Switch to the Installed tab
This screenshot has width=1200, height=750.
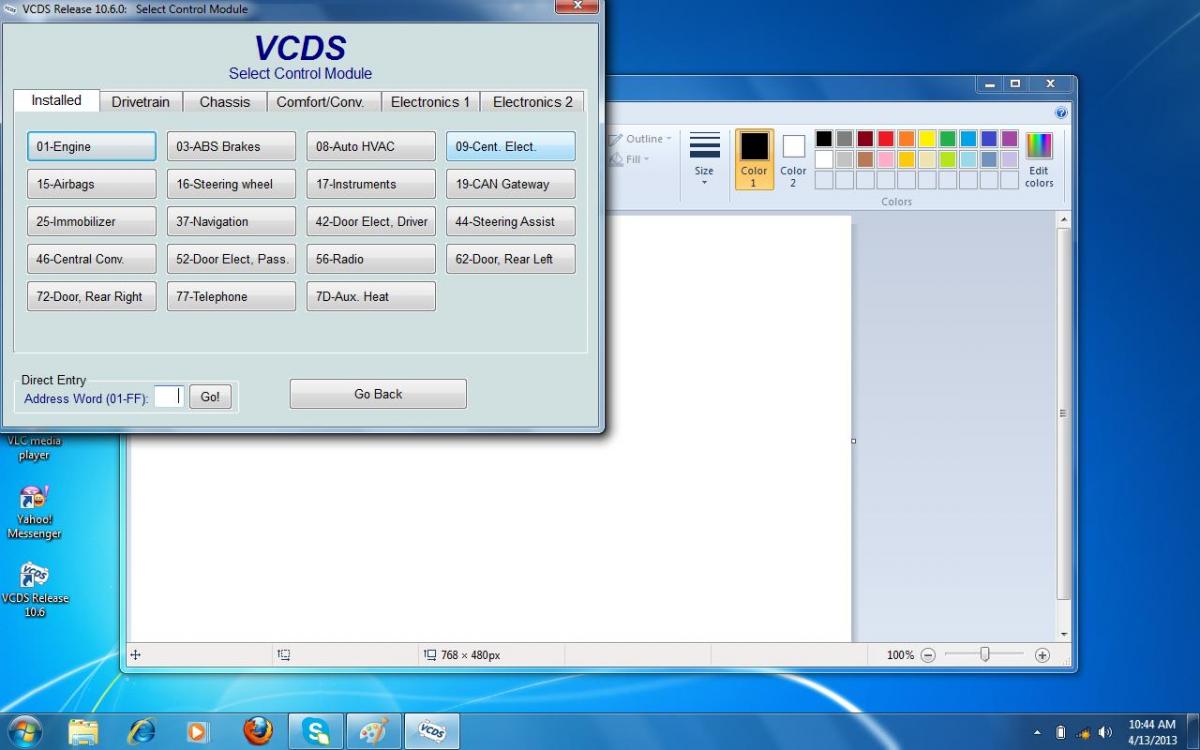click(x=56, y=100)
